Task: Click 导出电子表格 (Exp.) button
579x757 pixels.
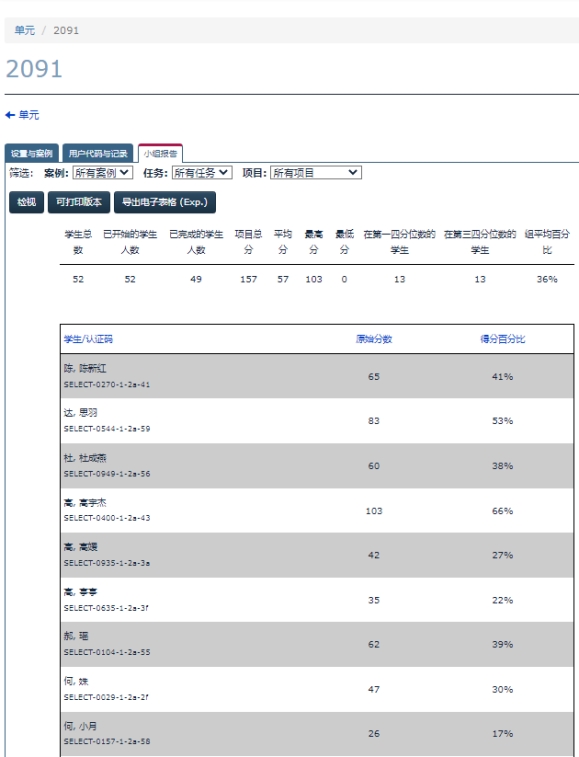Action: point(165,202)
